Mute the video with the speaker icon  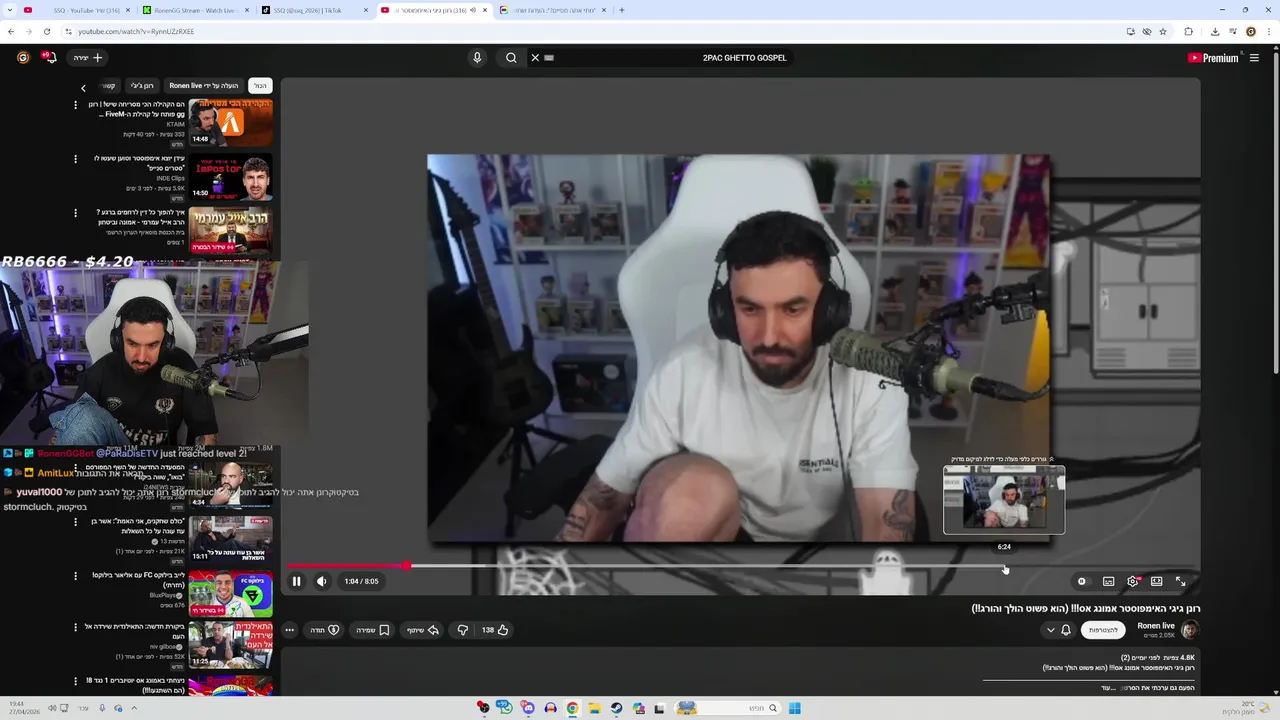[x=321, y=581]
